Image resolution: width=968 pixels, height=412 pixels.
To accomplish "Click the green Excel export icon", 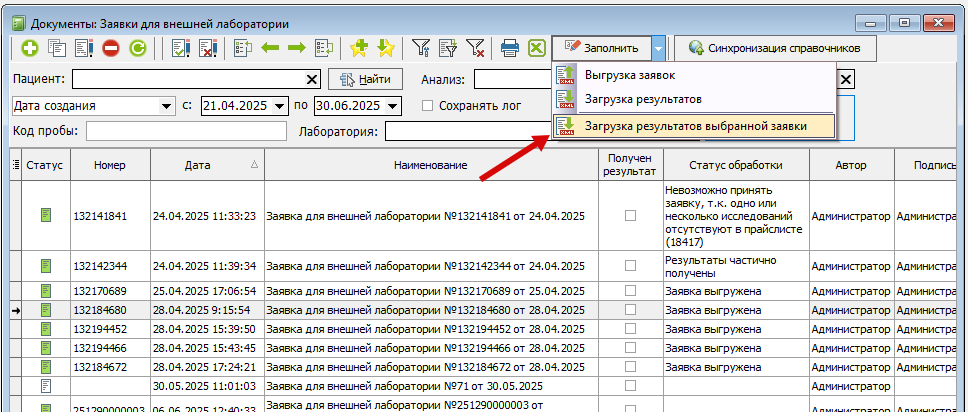I will (x=536, y=47).
